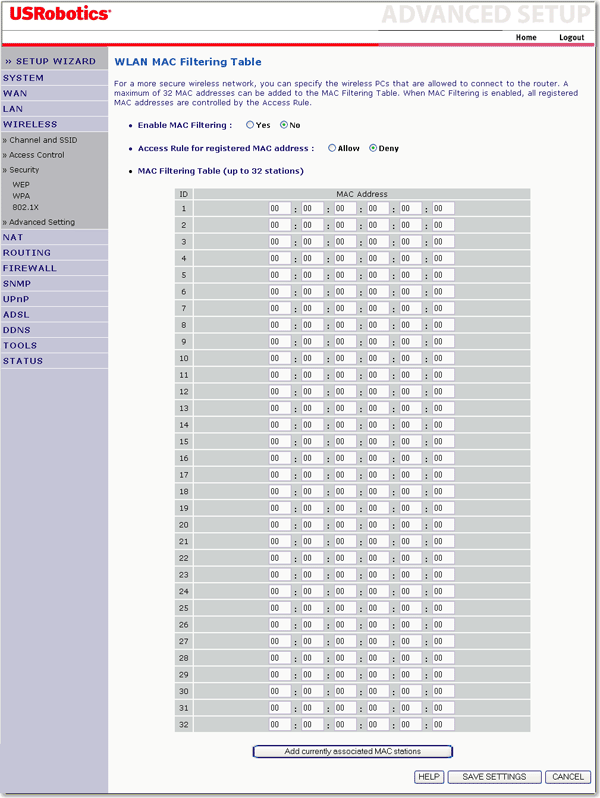Choose Allow access rule radio button
The image size is (600, 798).
pos(332,148)
